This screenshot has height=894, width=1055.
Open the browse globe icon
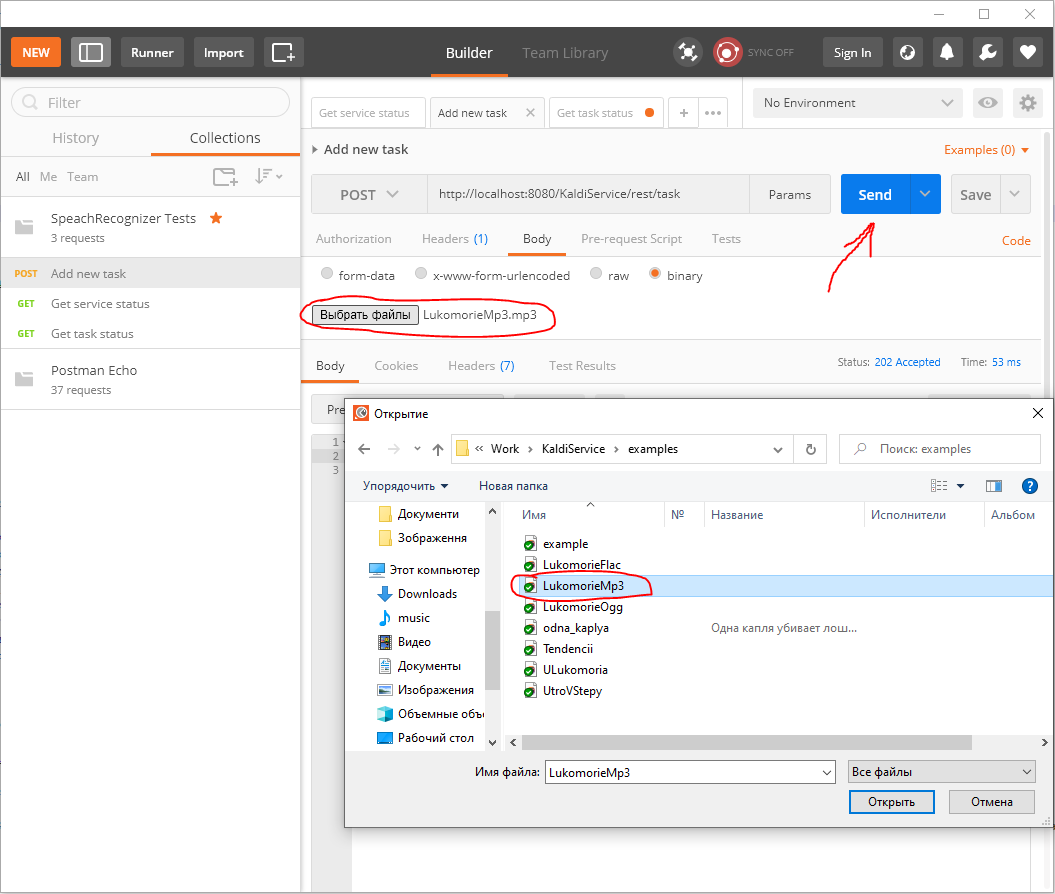coord(907,52)
